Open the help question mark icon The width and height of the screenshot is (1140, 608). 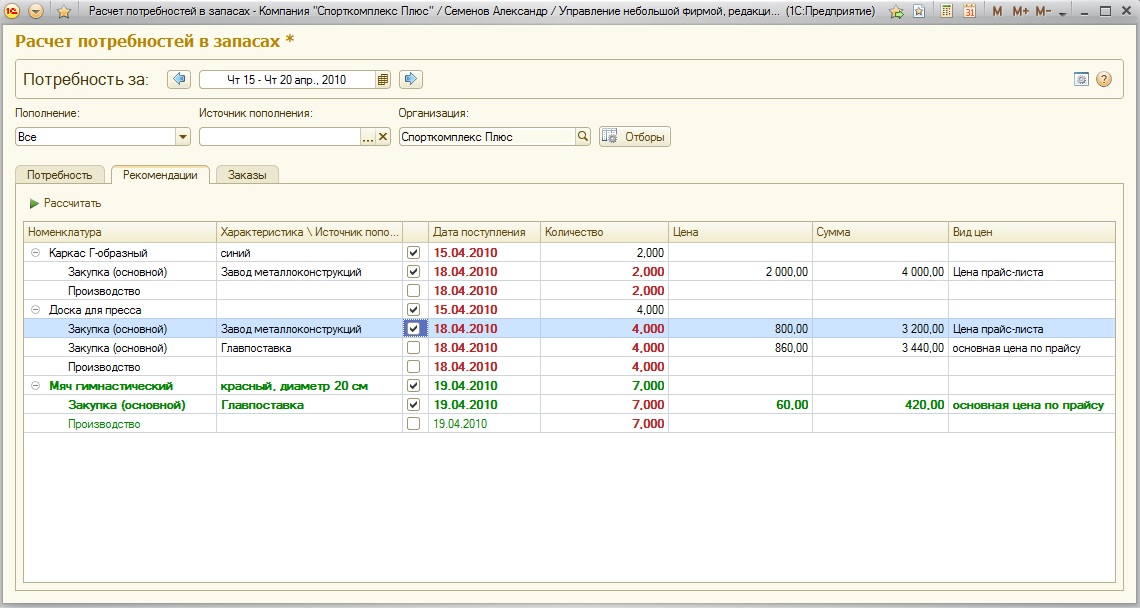point(1104,80)
